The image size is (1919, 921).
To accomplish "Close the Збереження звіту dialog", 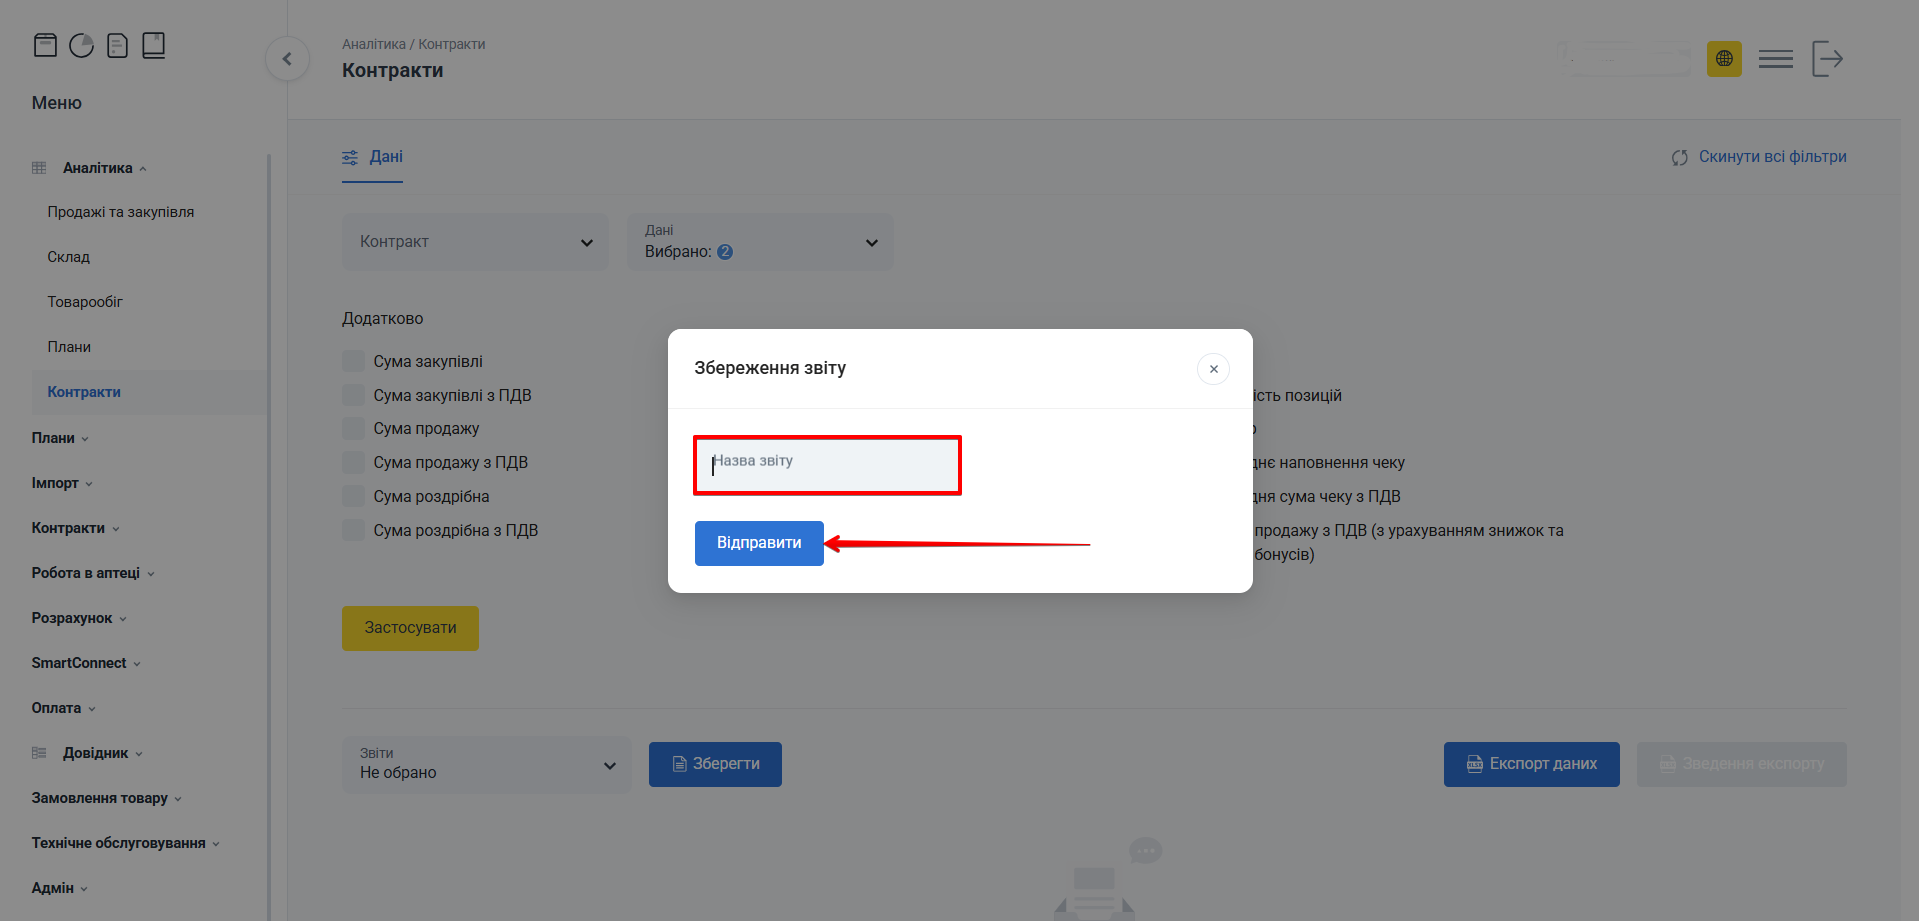I will pyautogui.click(x=1213, y=369).
